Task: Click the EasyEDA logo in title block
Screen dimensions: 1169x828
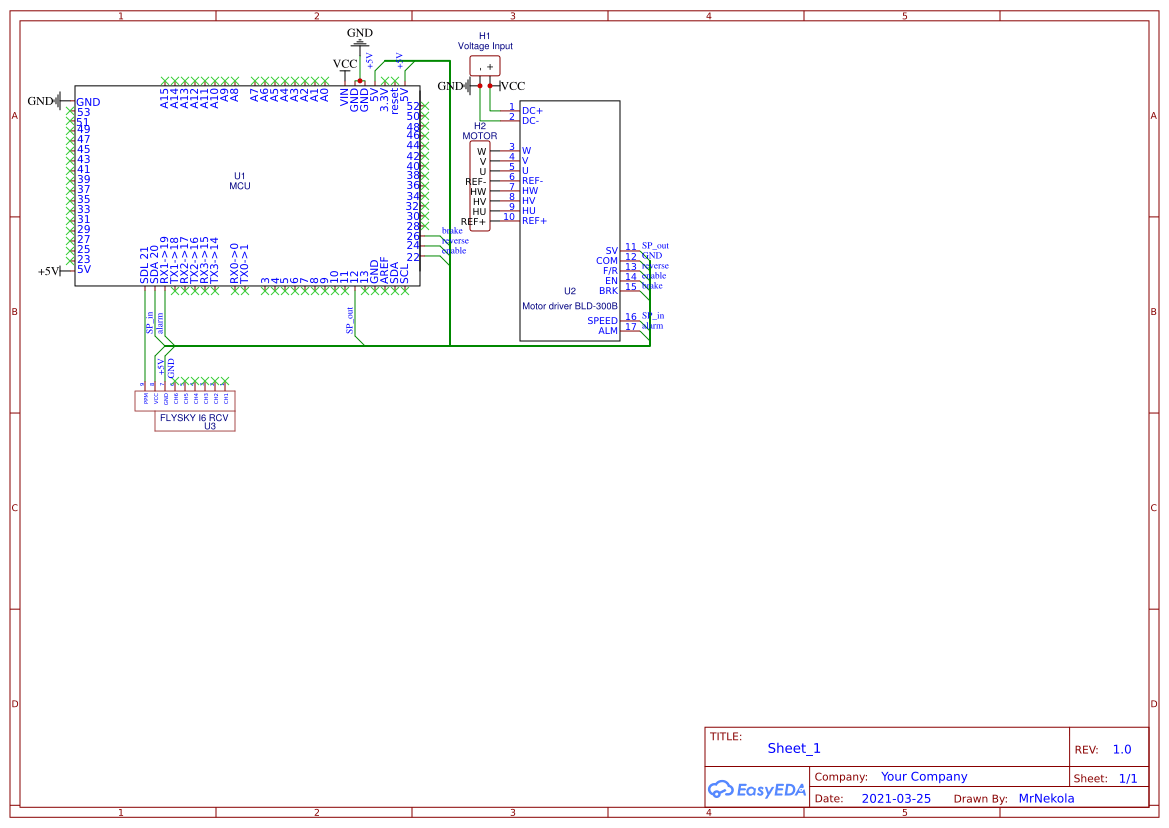Action: click(756, 790)
